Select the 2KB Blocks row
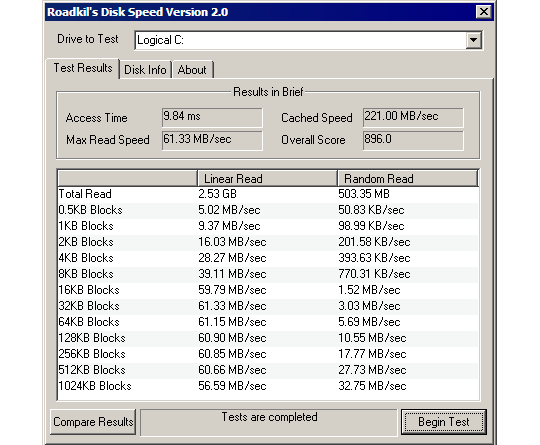 (x=268, y=242)
